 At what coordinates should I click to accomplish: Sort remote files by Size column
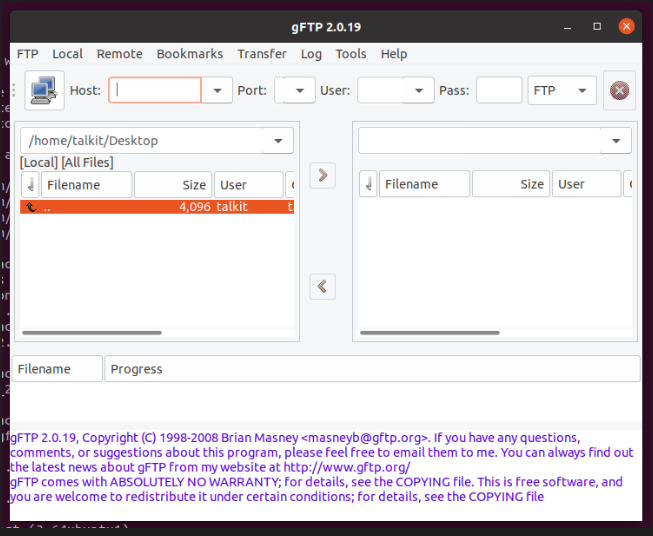pos(511,184)
